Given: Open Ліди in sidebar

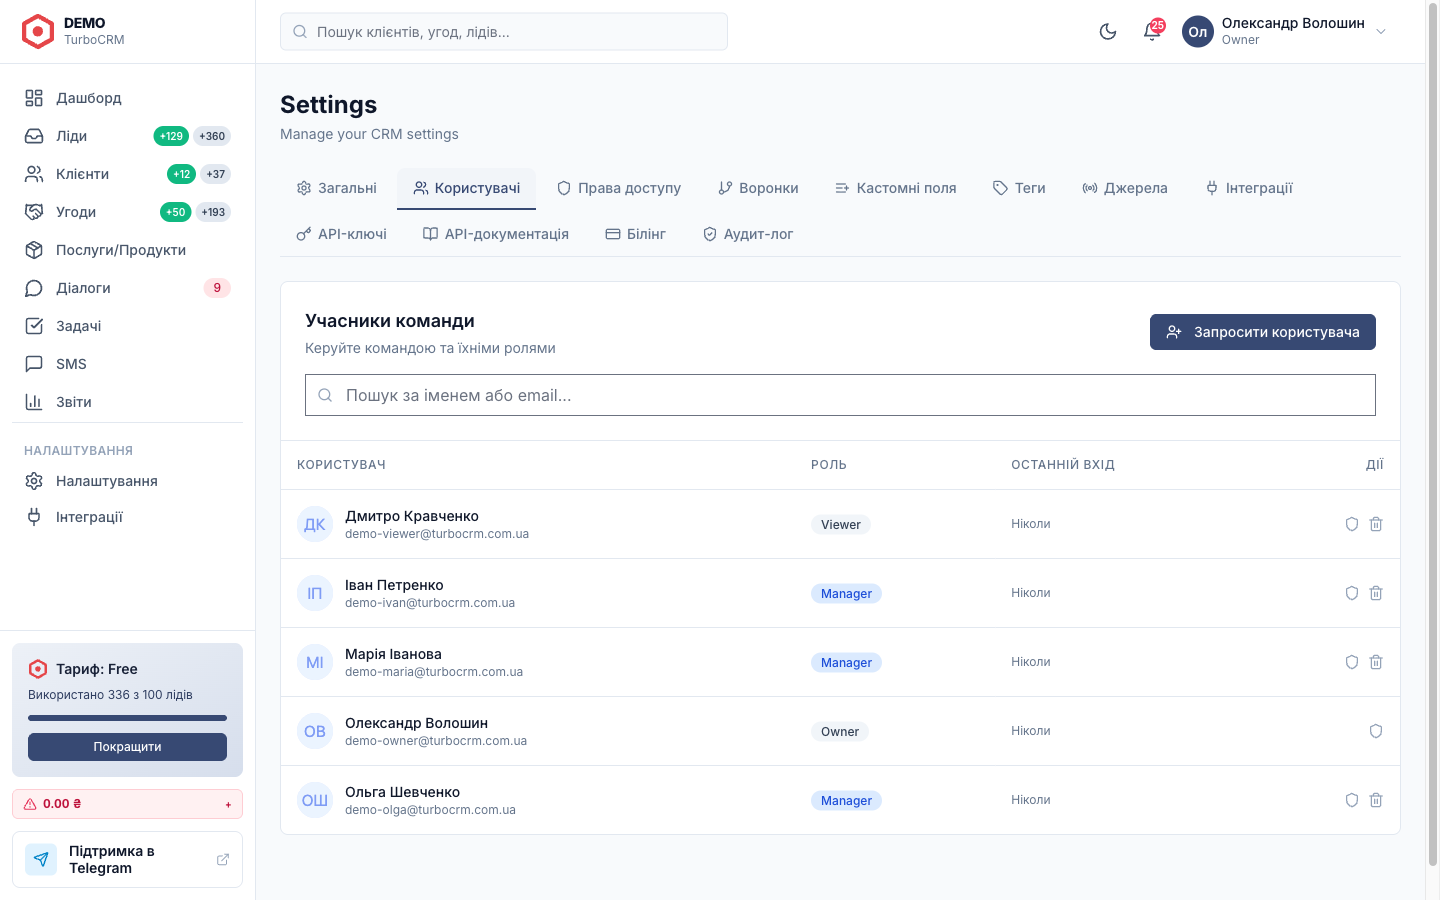Looking at the screenshot, I should pyautogui.click(x=127, y=136).
